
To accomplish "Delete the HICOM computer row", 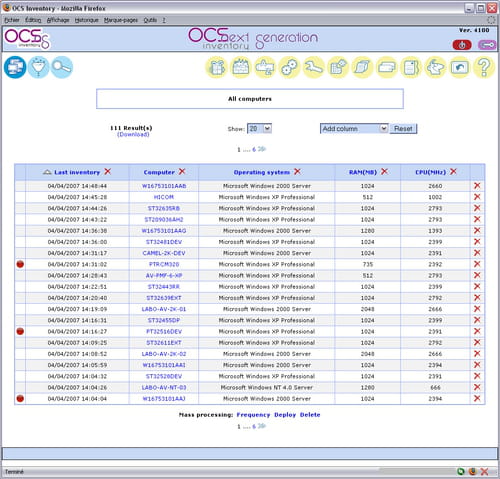I will [x=477, y=197].
